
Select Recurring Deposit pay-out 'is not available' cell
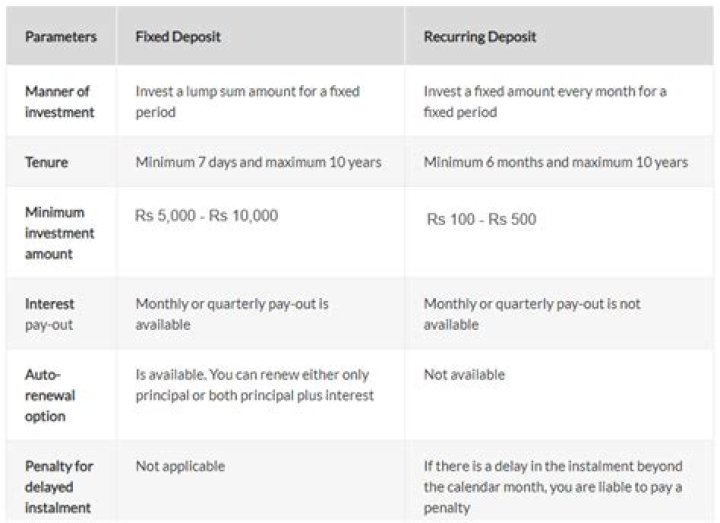[532, 314]
